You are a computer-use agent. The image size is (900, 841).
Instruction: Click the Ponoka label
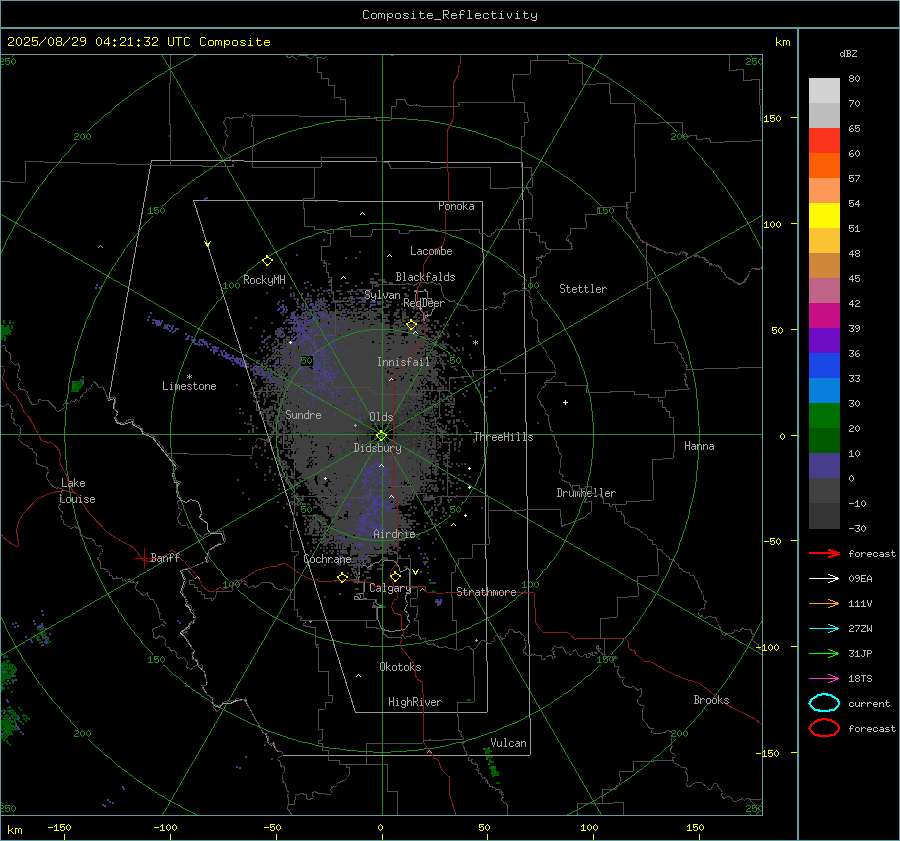(x=456, y=206)
